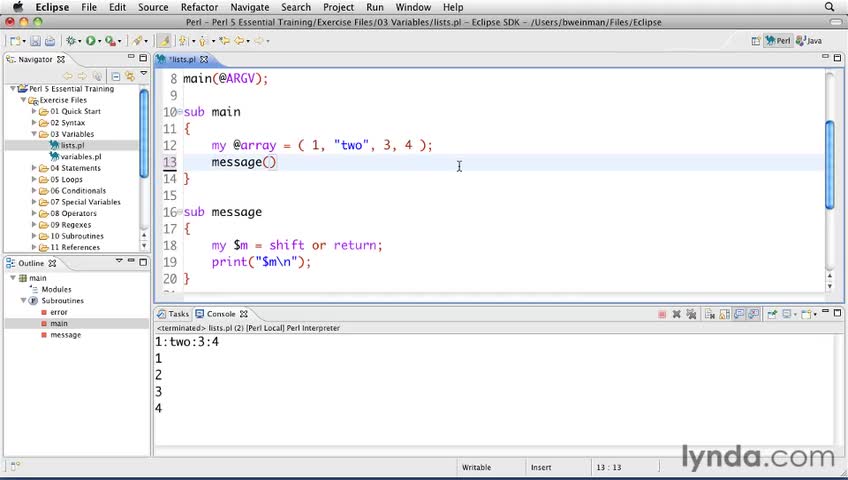848x480 pixels.
Task: Open the Spotlight search magnifier
Action: 829,7
